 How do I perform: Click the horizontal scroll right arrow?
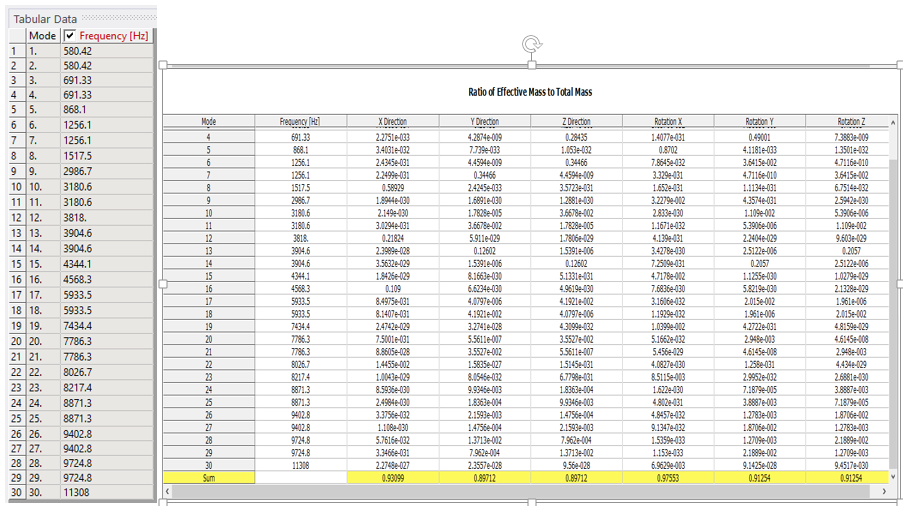(885, 491)
